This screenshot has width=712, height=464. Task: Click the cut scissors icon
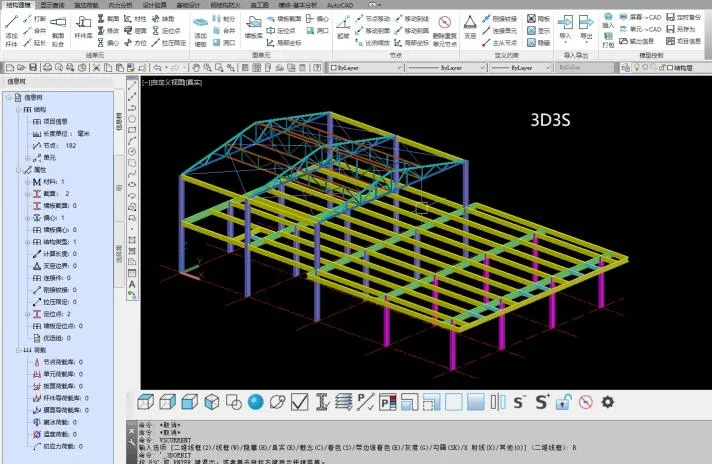click(x=96, y=68)
